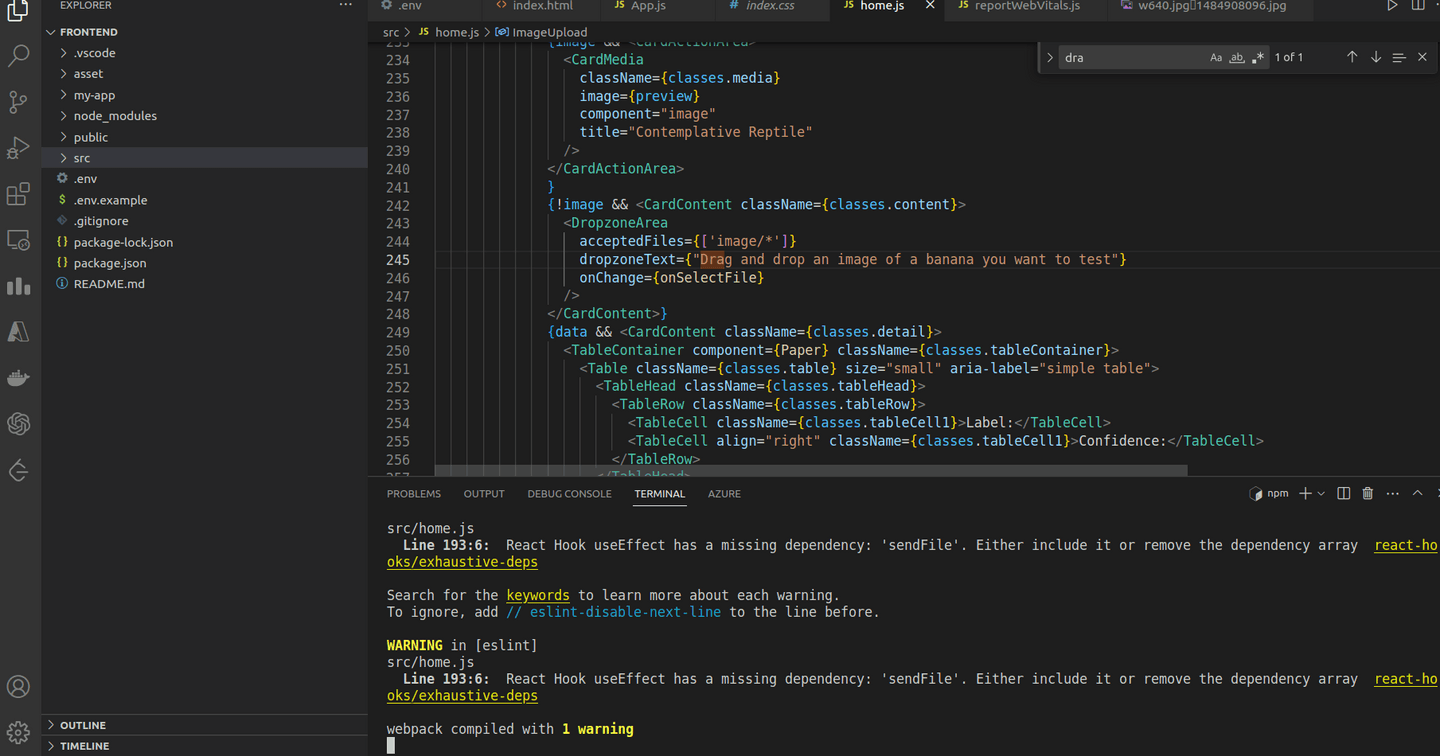This screenshot has width=1440, height=756.
Task: Open the terminal launch profile dropdown
Action: point(1321,494)
